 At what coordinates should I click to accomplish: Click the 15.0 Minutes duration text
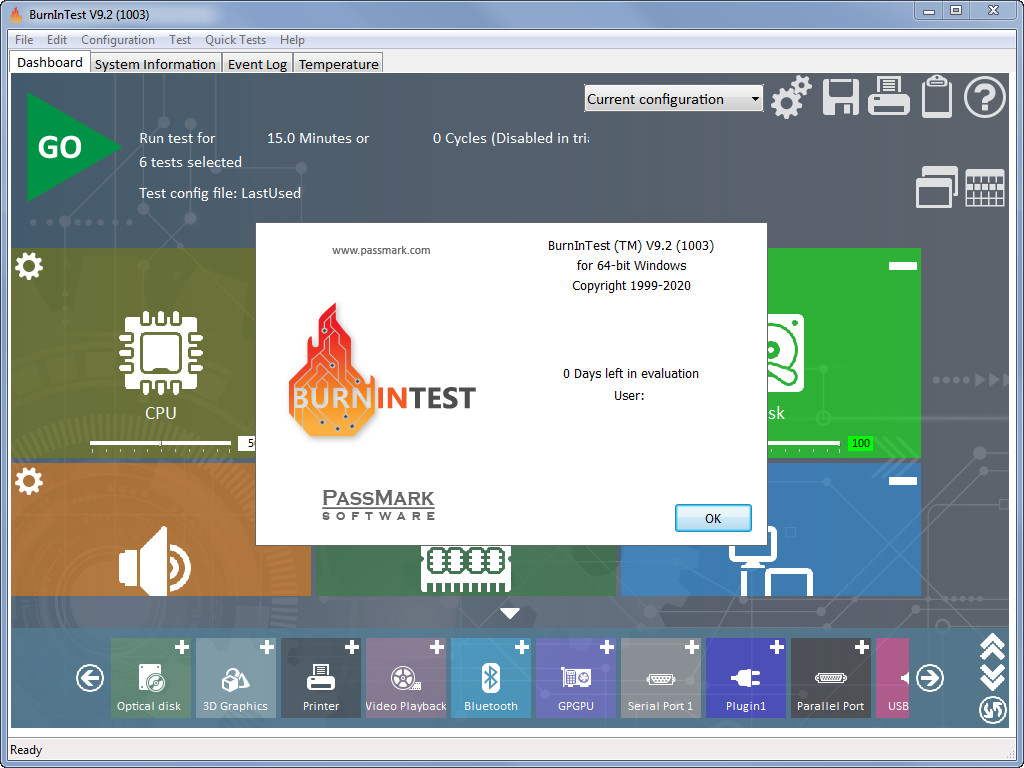coord(317,138)
